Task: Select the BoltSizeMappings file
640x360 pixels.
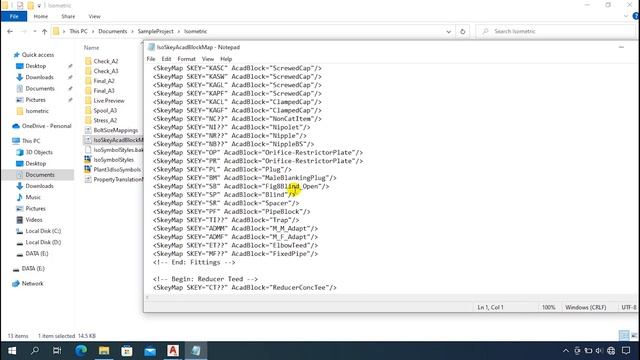Action: click(x=116, y=130)
